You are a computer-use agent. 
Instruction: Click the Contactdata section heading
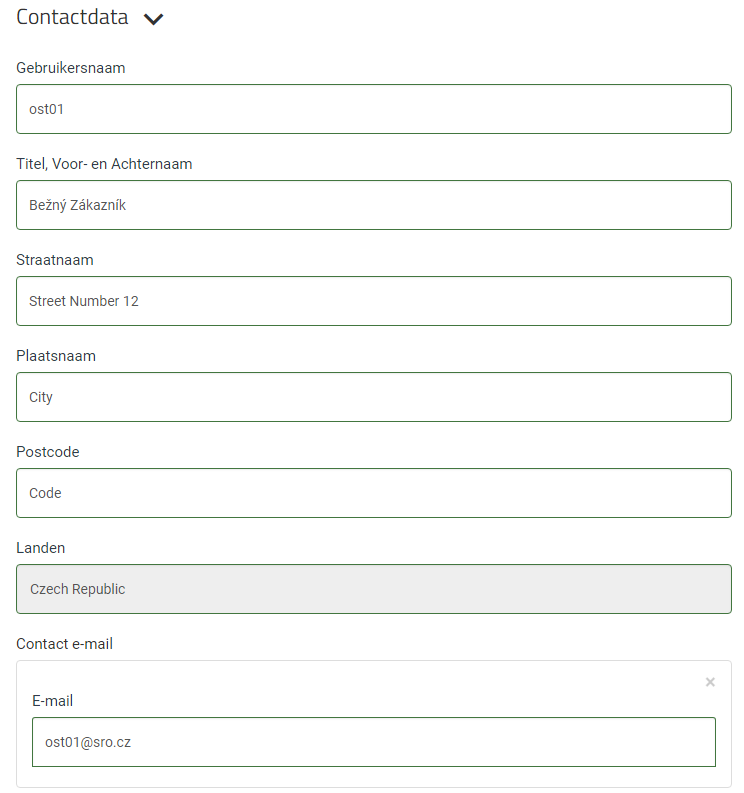[72, 17]
